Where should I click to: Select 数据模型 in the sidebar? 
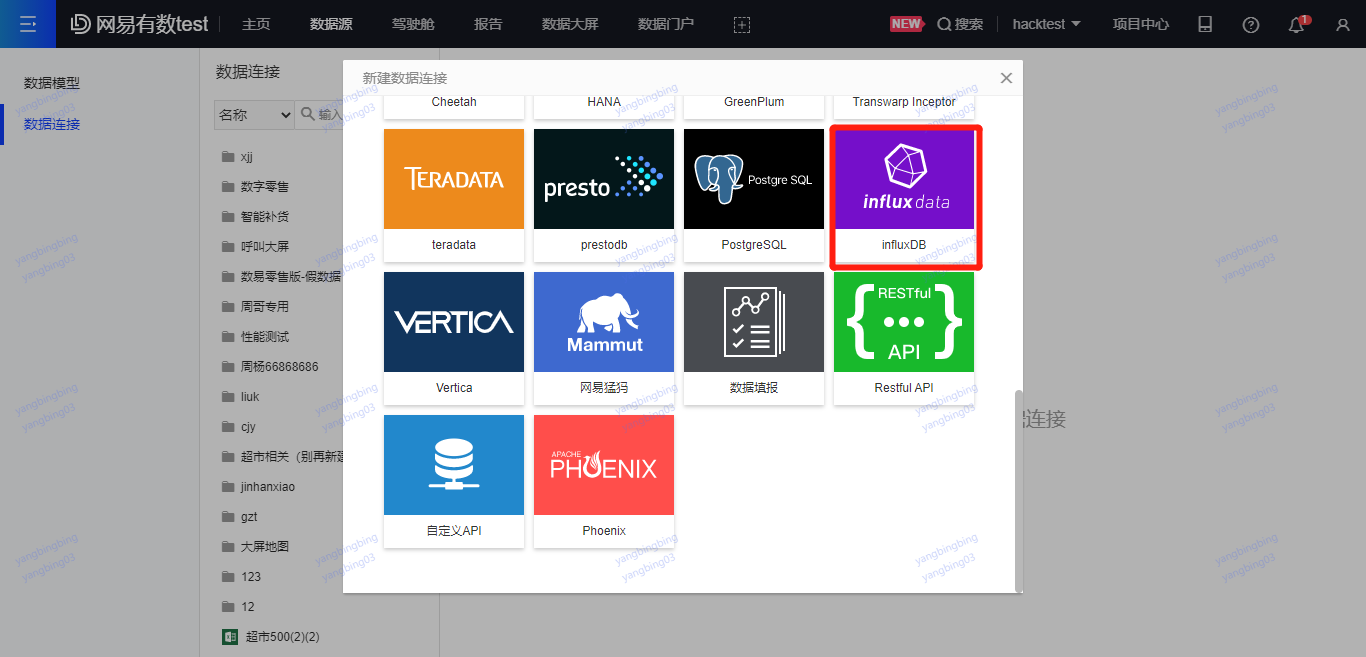pos(52,83)
